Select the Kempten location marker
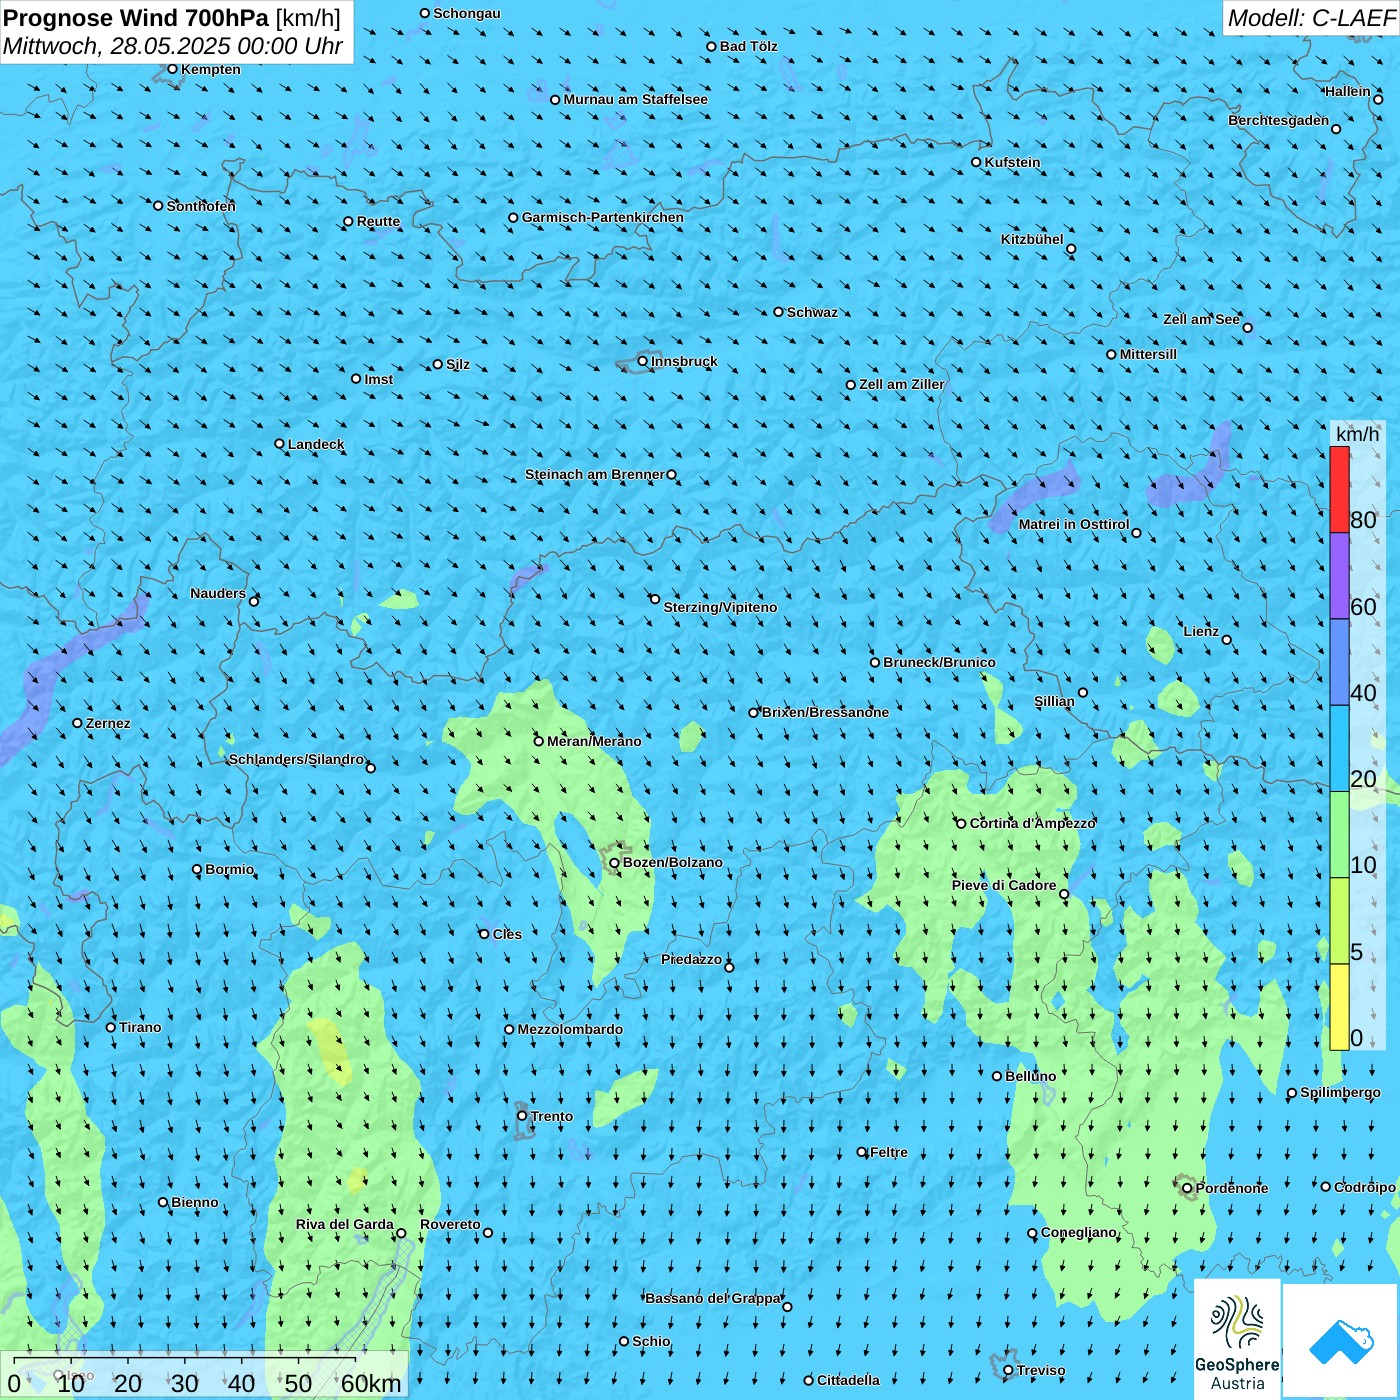The image size is (1400, 1400). (x=172, y=69)
